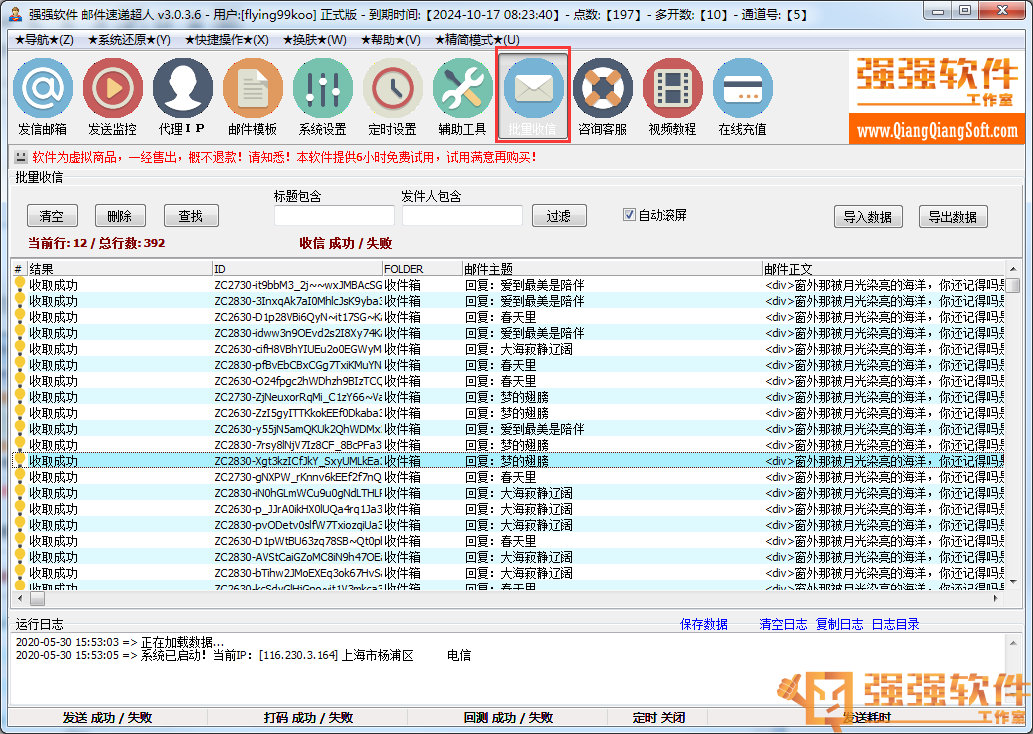The height and width of the screenshot is (734, 1033).
Task: Click the 导出数据 export data button
Action: 953,217
